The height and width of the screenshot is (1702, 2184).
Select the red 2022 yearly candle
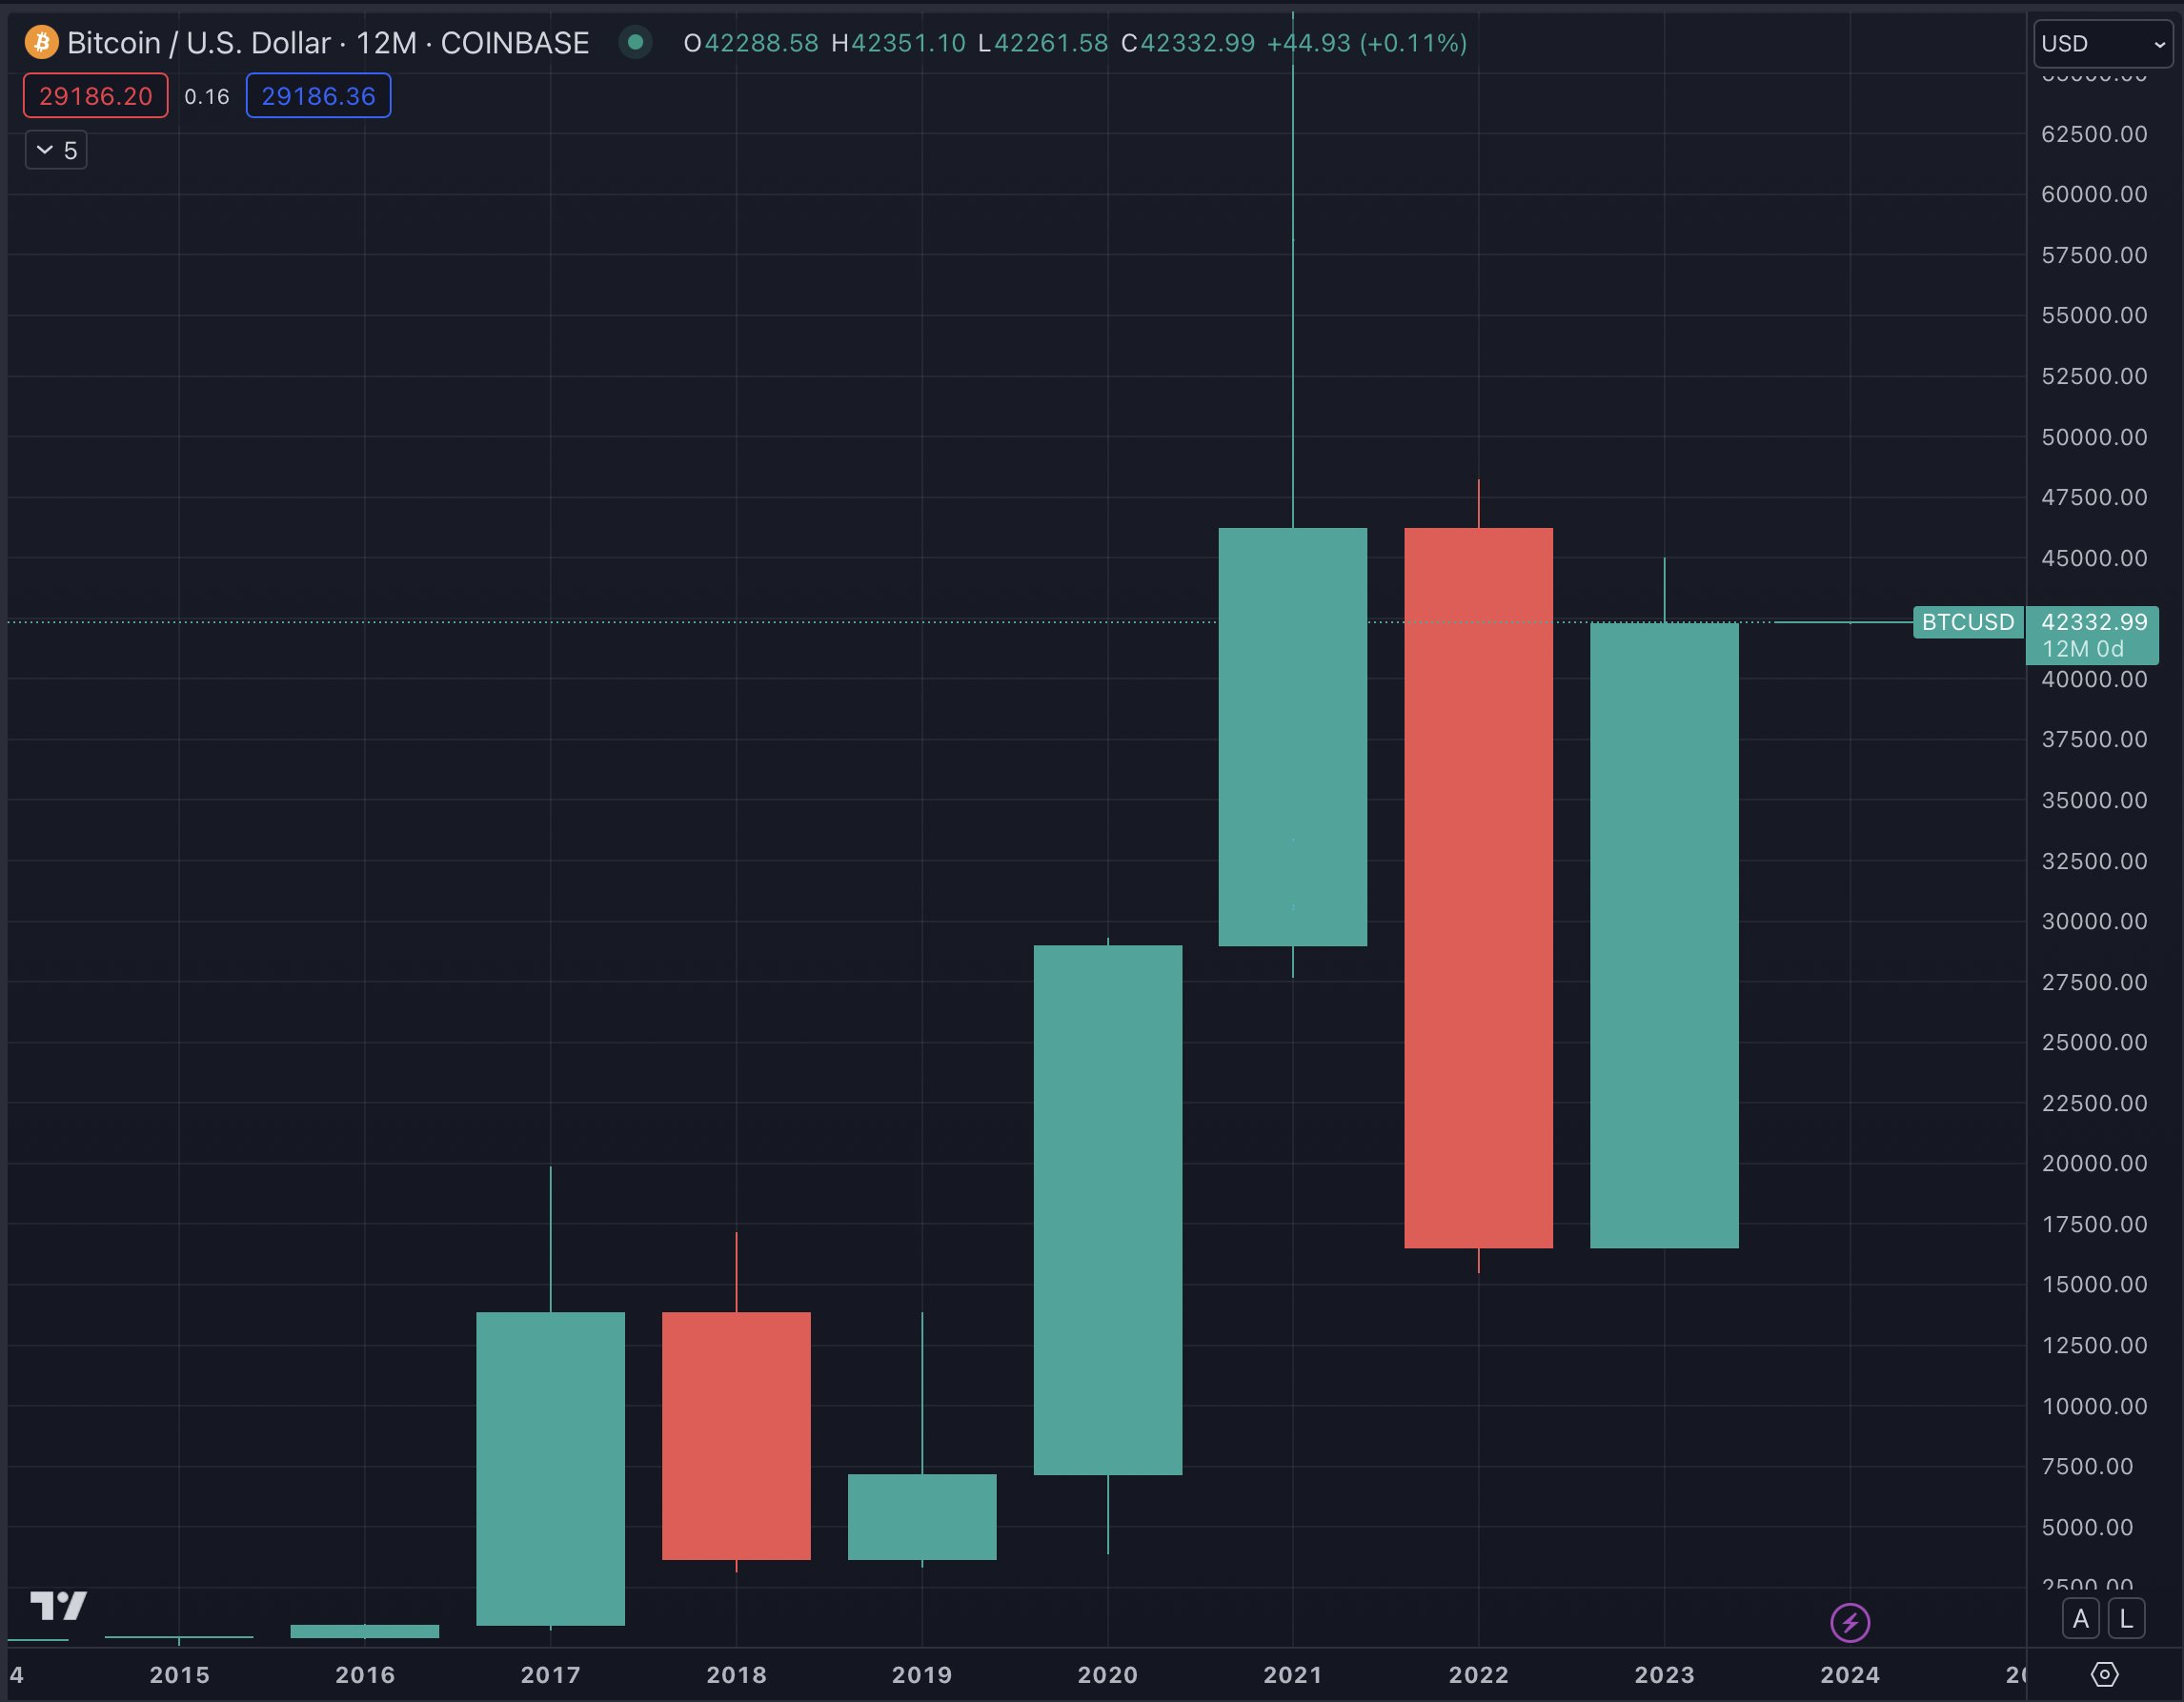[1478, 887]
